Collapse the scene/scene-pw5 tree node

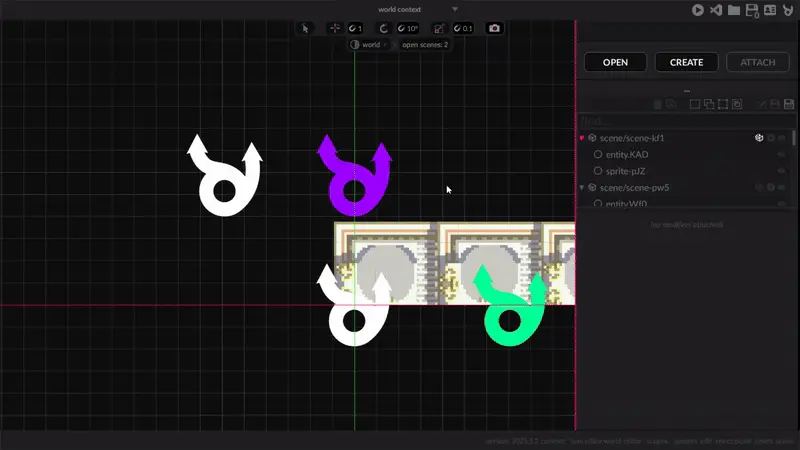pos(582,187)
